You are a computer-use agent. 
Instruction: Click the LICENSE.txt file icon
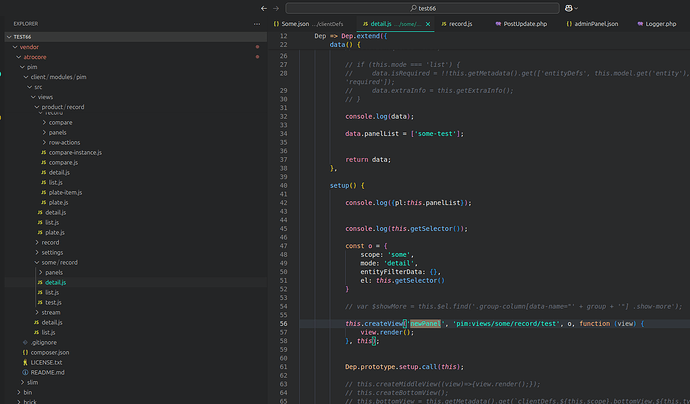pos(26,363)
